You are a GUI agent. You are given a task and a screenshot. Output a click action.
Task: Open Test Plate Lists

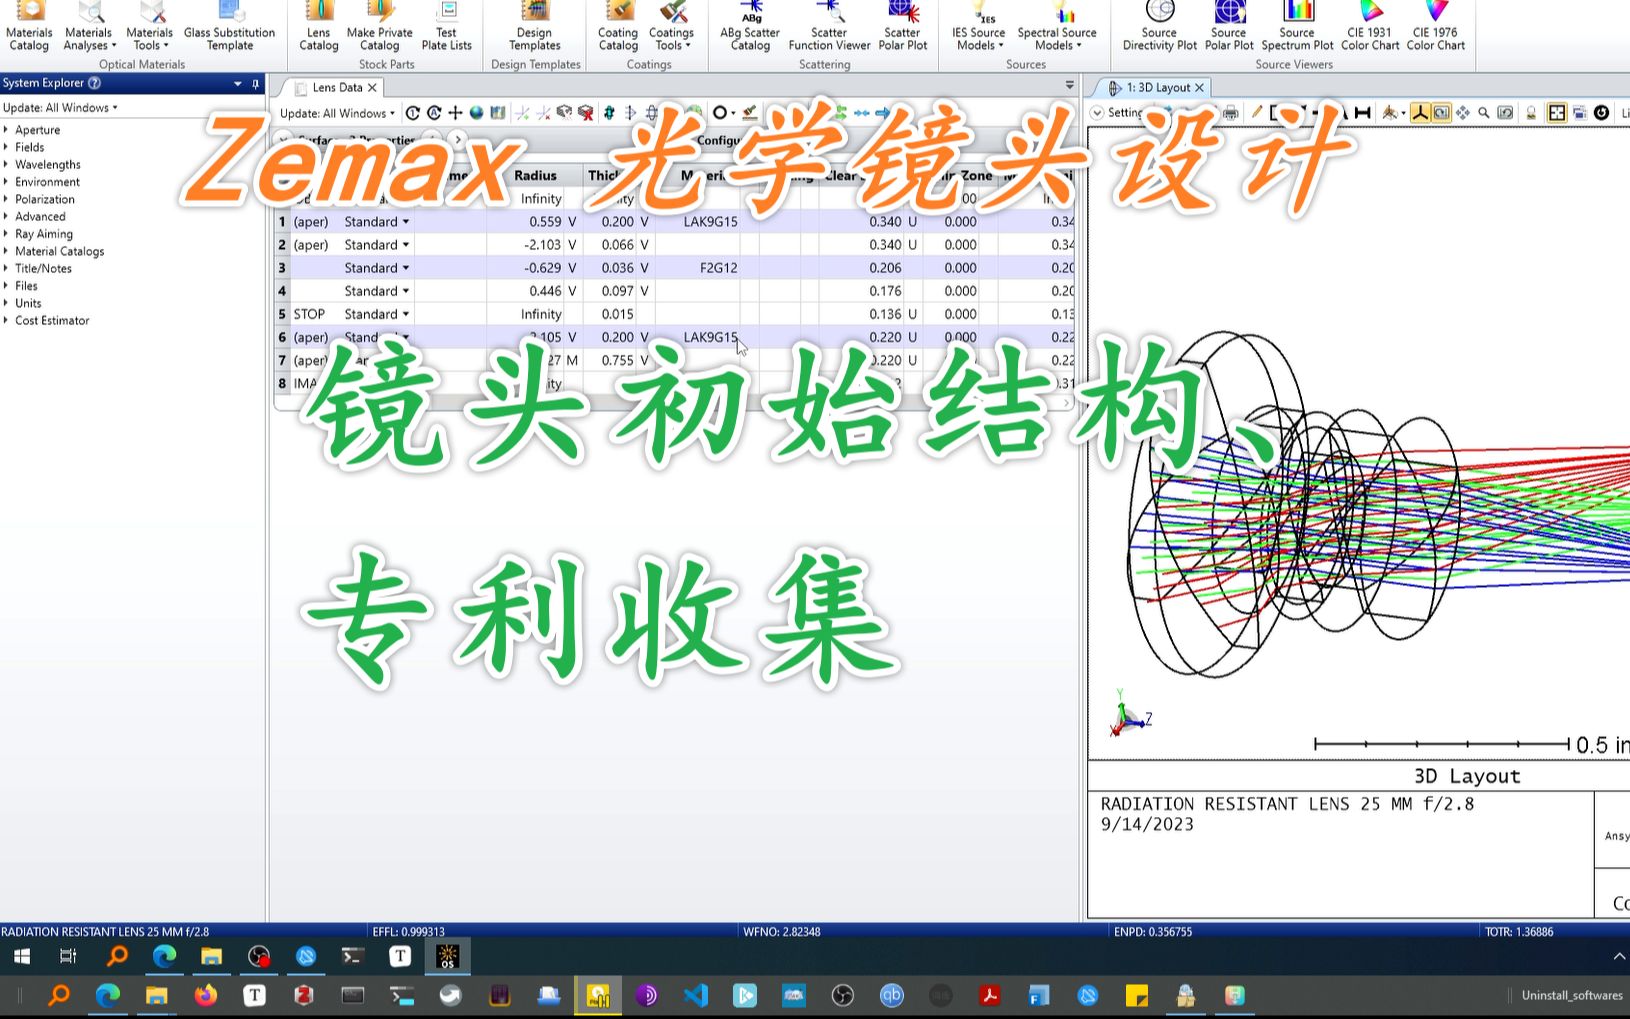[447, 27]
